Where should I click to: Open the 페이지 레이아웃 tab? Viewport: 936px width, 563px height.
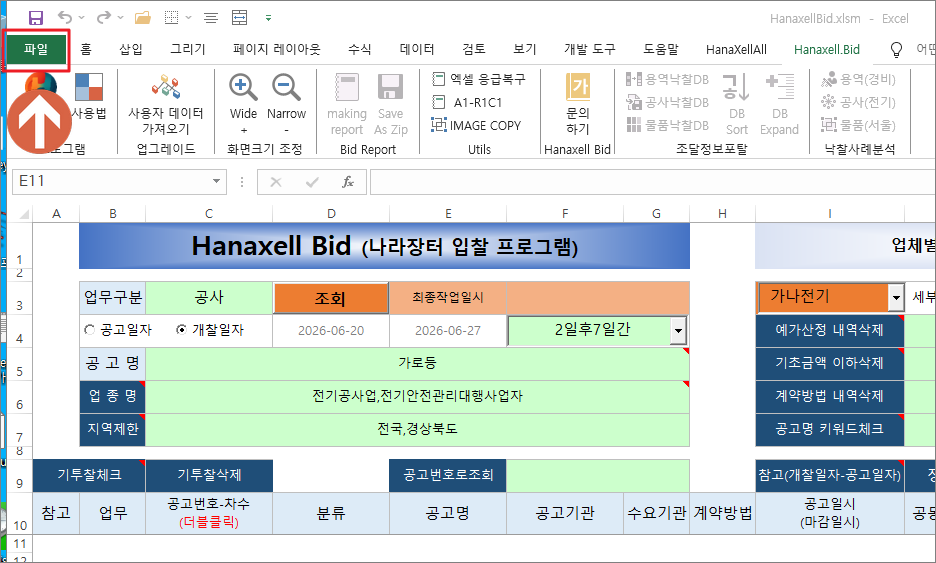(x=276, y=50)
